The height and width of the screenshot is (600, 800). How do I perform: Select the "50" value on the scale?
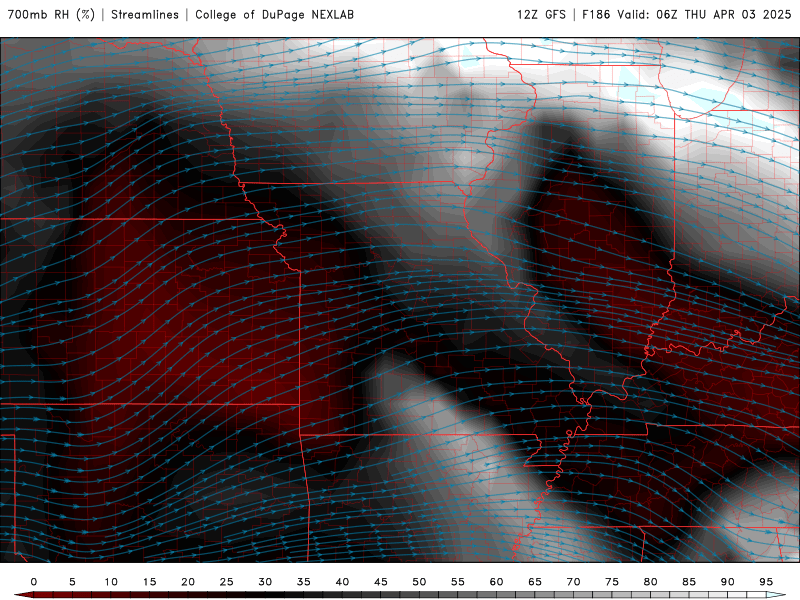419,582
